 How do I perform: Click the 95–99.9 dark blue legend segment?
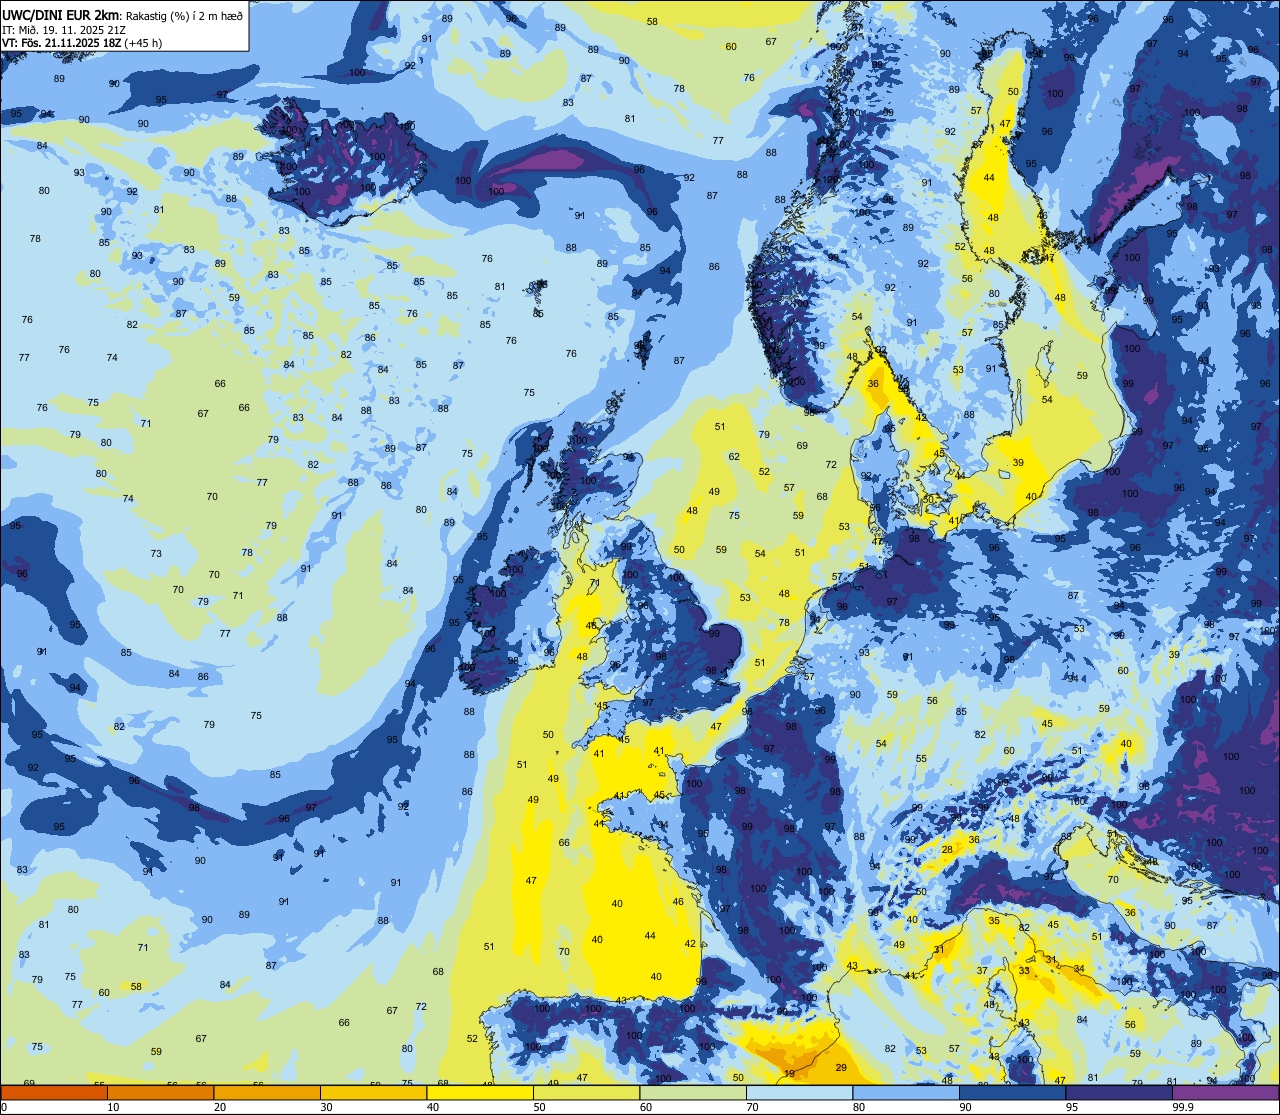[x=1119, y=1092]
